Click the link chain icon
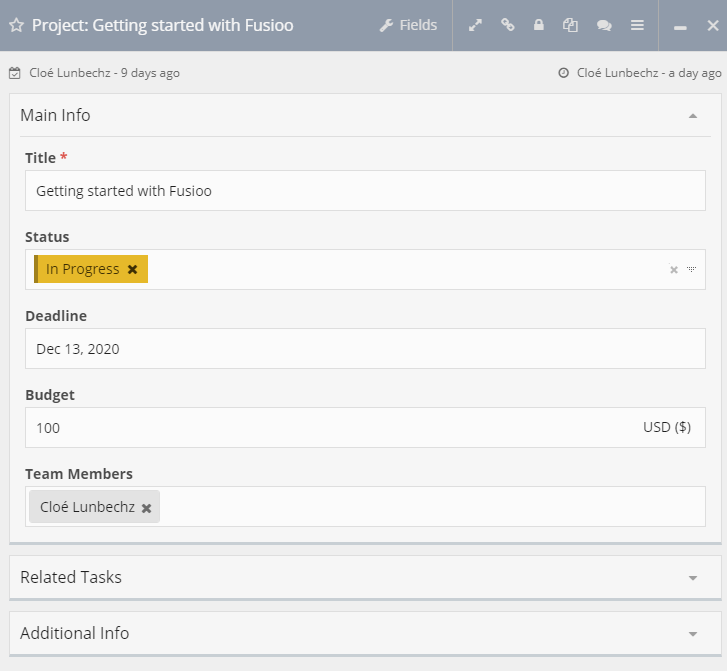The width and height of the screenshot is (727, 671). tap(508, 25)
